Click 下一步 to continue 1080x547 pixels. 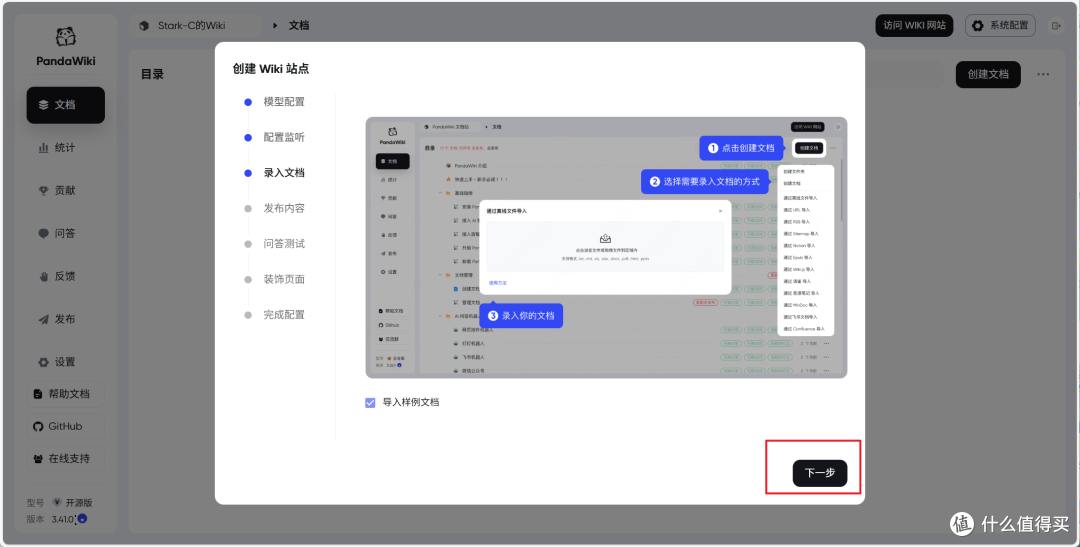(x=820, y=473)
